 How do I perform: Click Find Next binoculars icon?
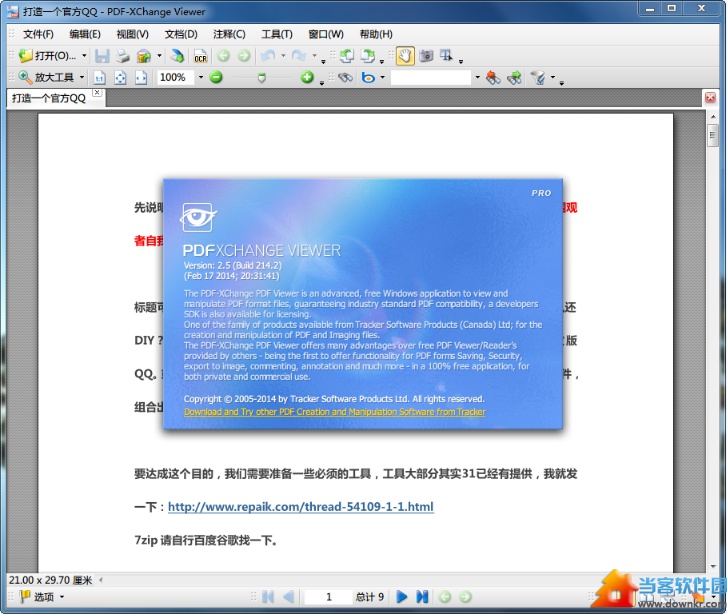pos(514,77)
